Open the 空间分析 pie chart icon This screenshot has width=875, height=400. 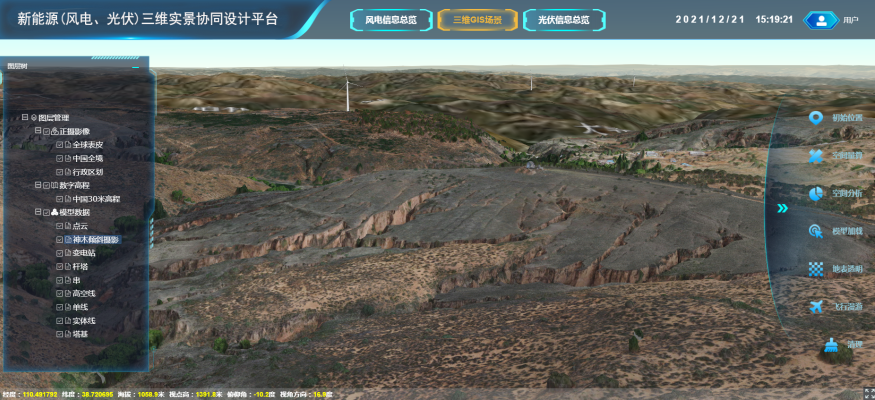[816, 193]
